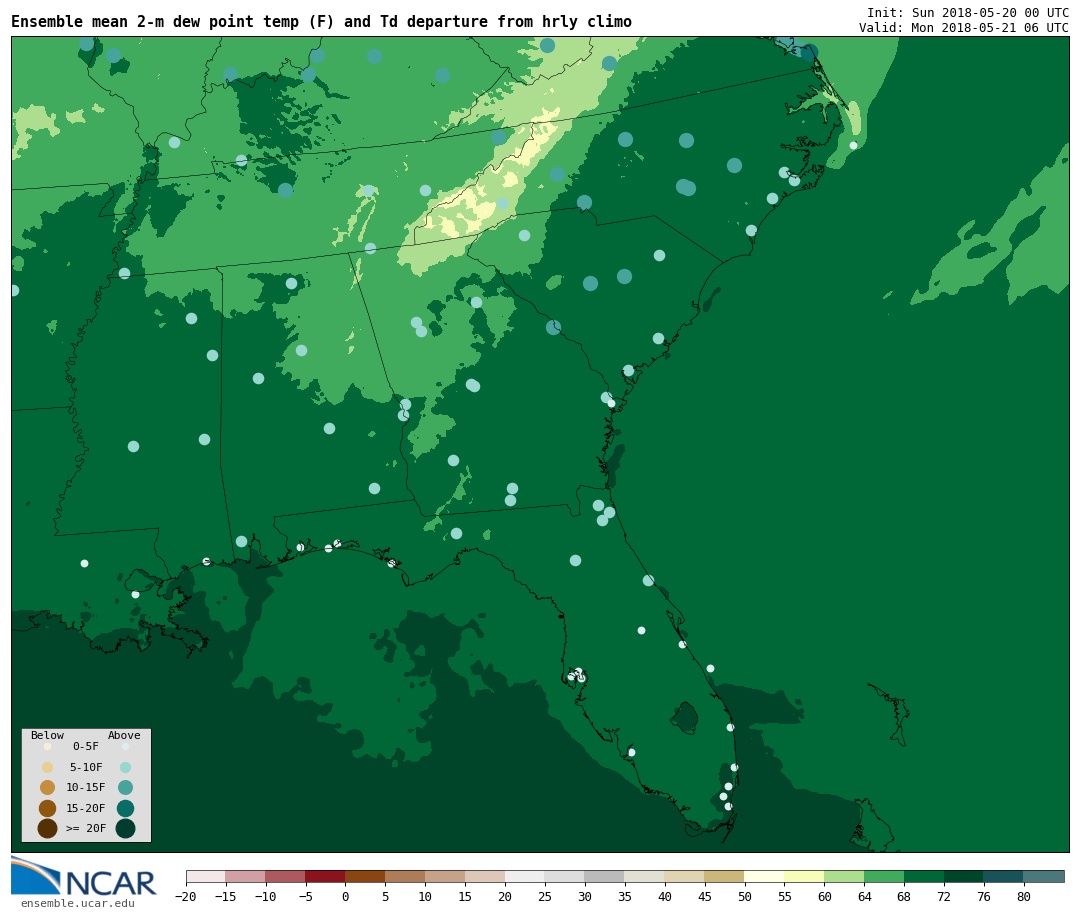The height and width of the screenshot is (915, 1080).
Task: Pick the 68 to 72 dark green swatch
Action: pyautogui.click(x=924, y=876)
